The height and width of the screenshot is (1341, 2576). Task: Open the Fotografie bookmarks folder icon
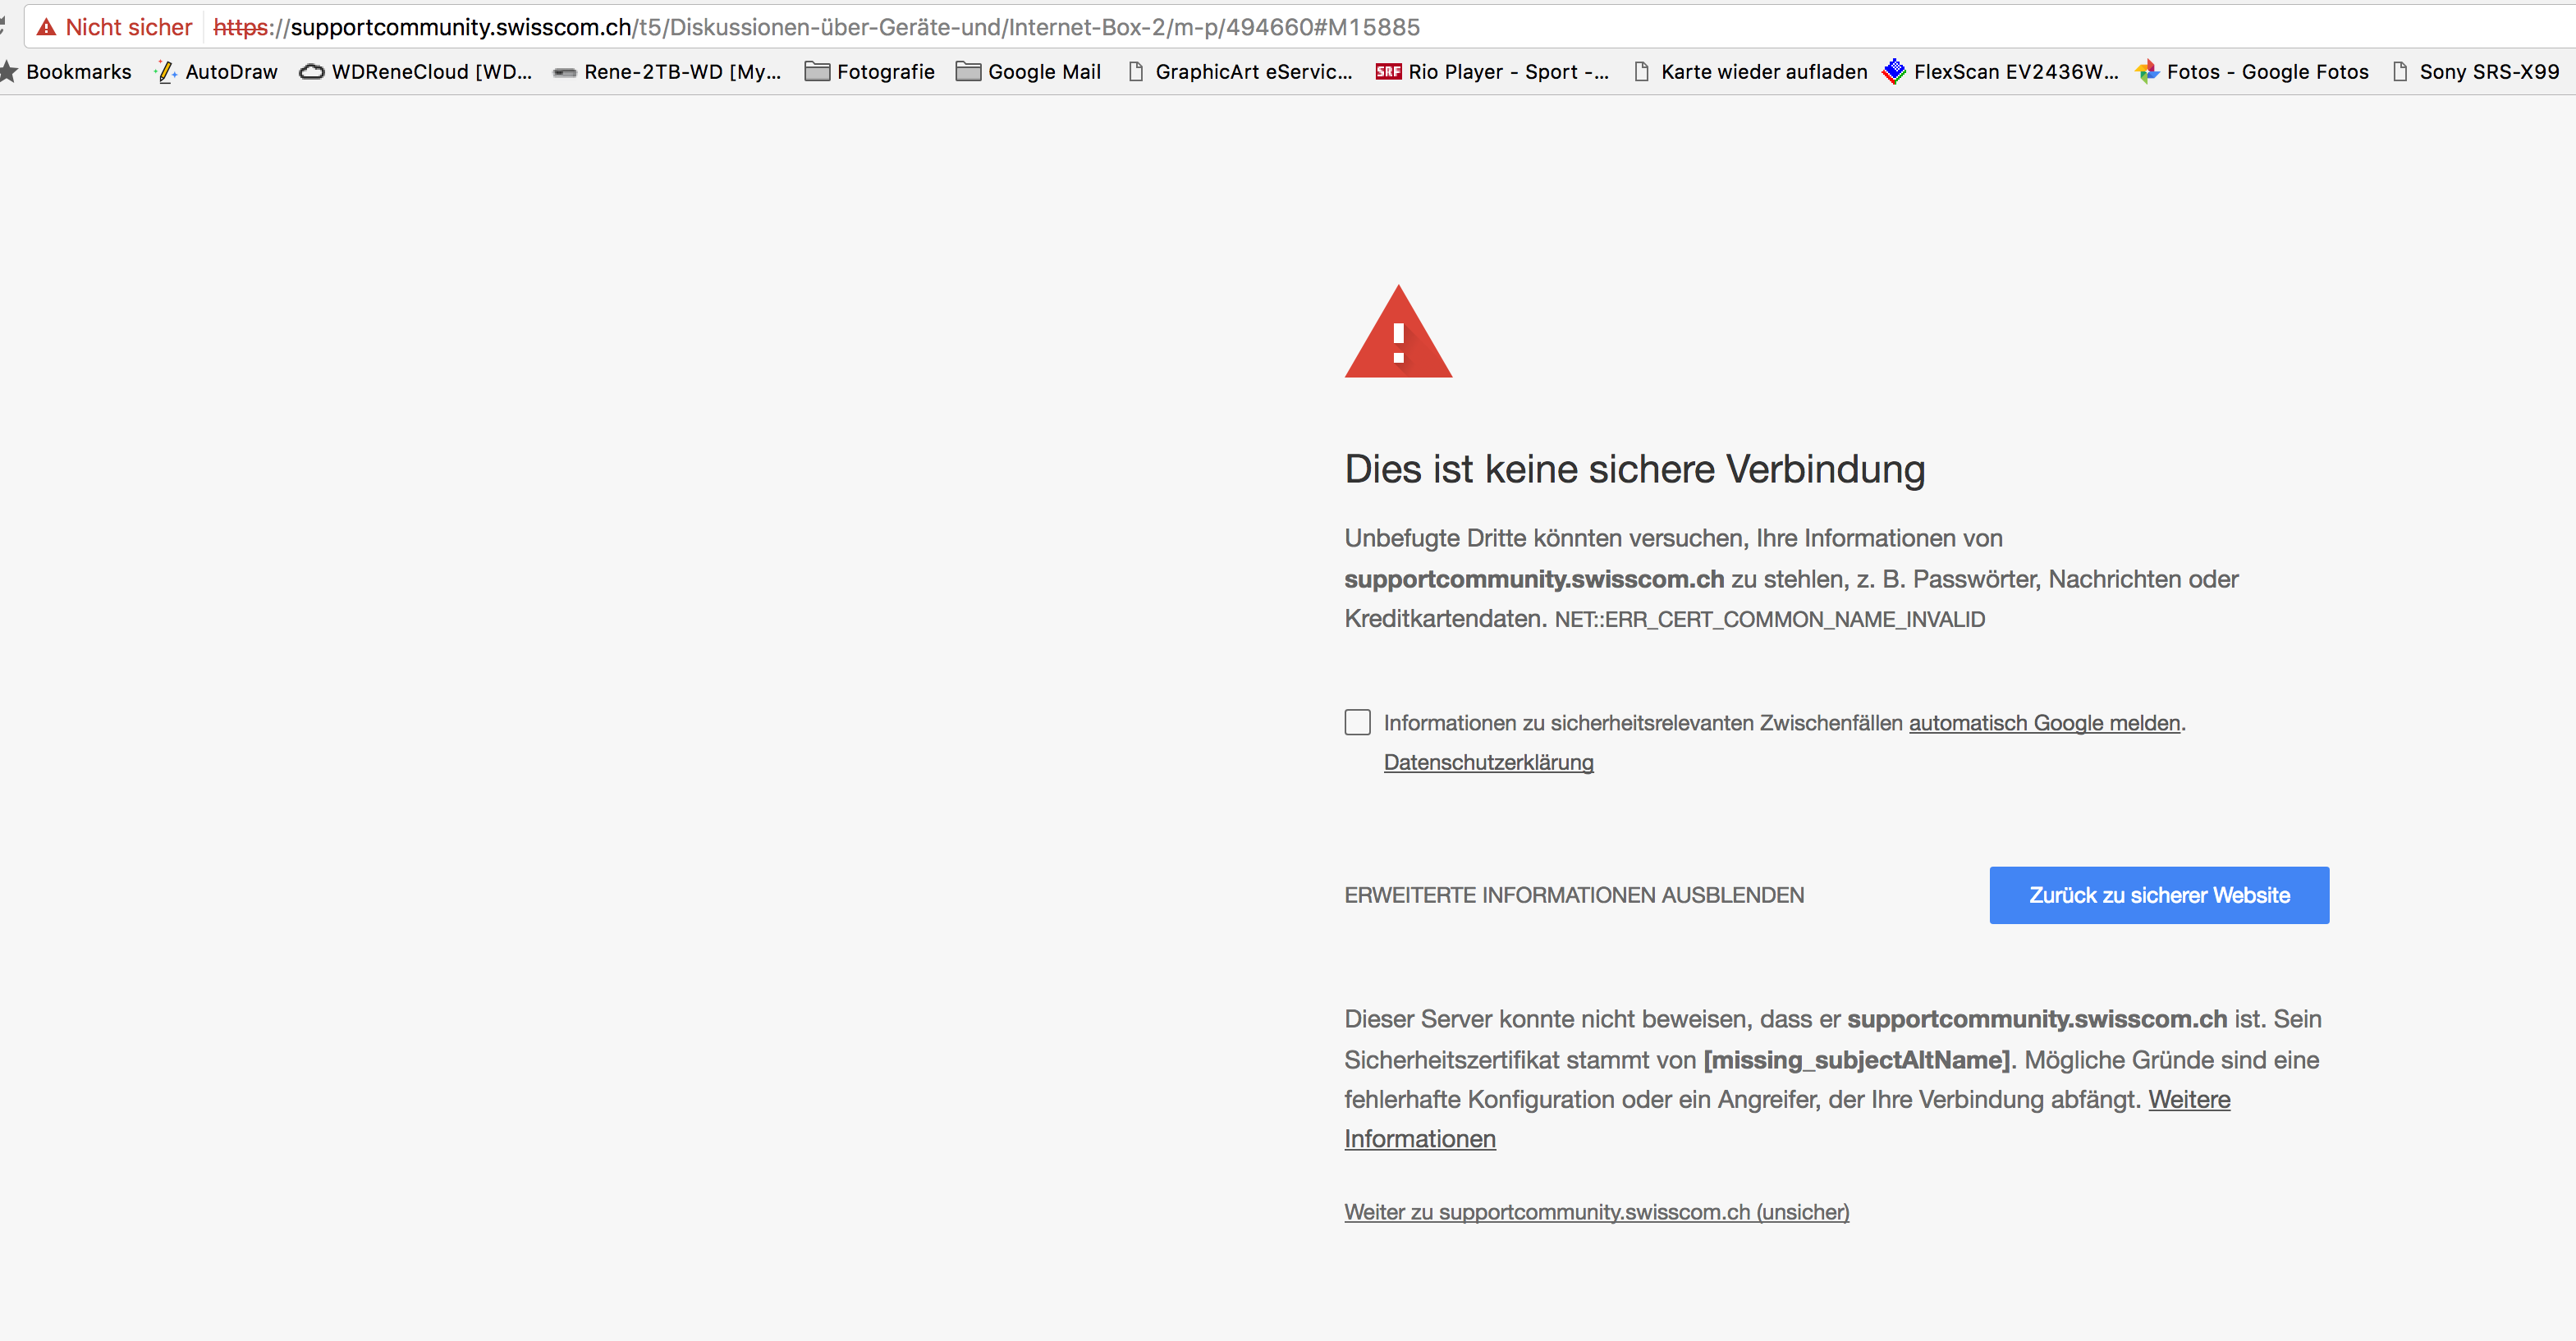point(816,71)
